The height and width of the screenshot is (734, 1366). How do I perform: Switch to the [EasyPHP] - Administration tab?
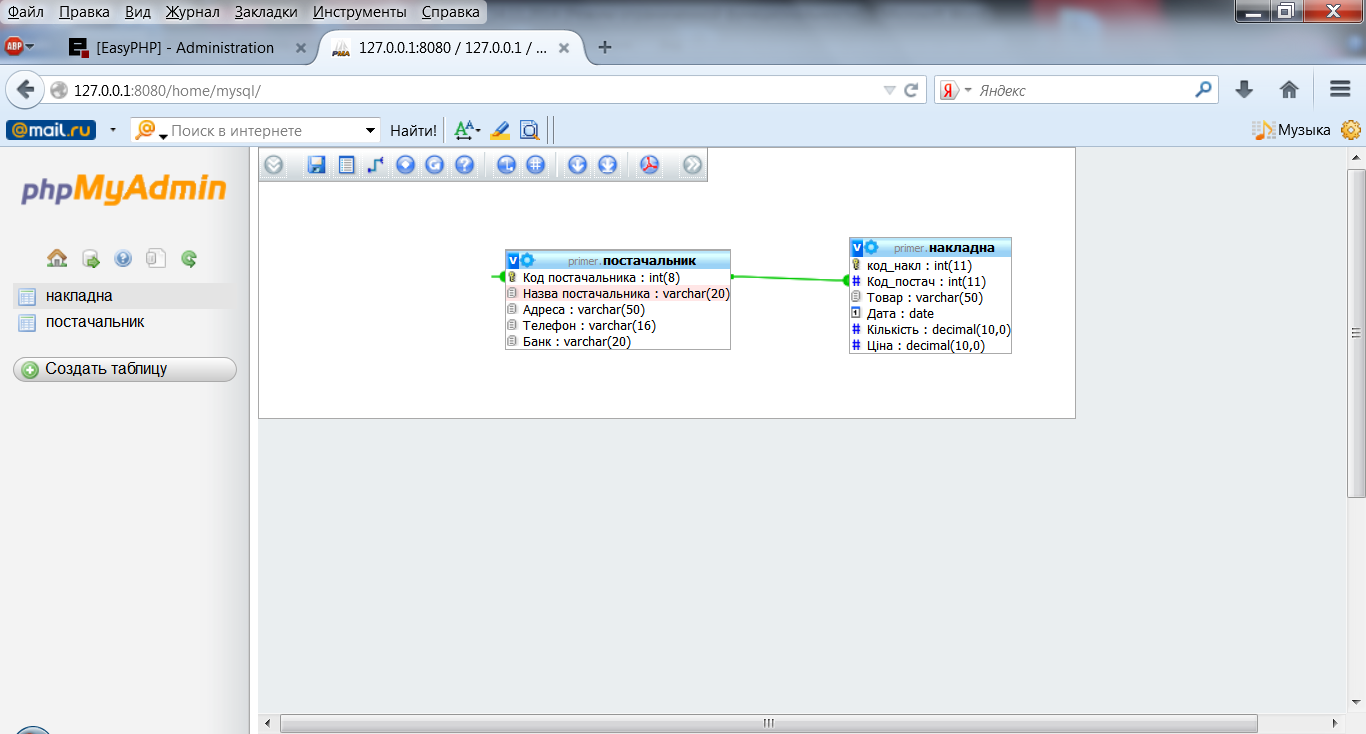point(185,48)
